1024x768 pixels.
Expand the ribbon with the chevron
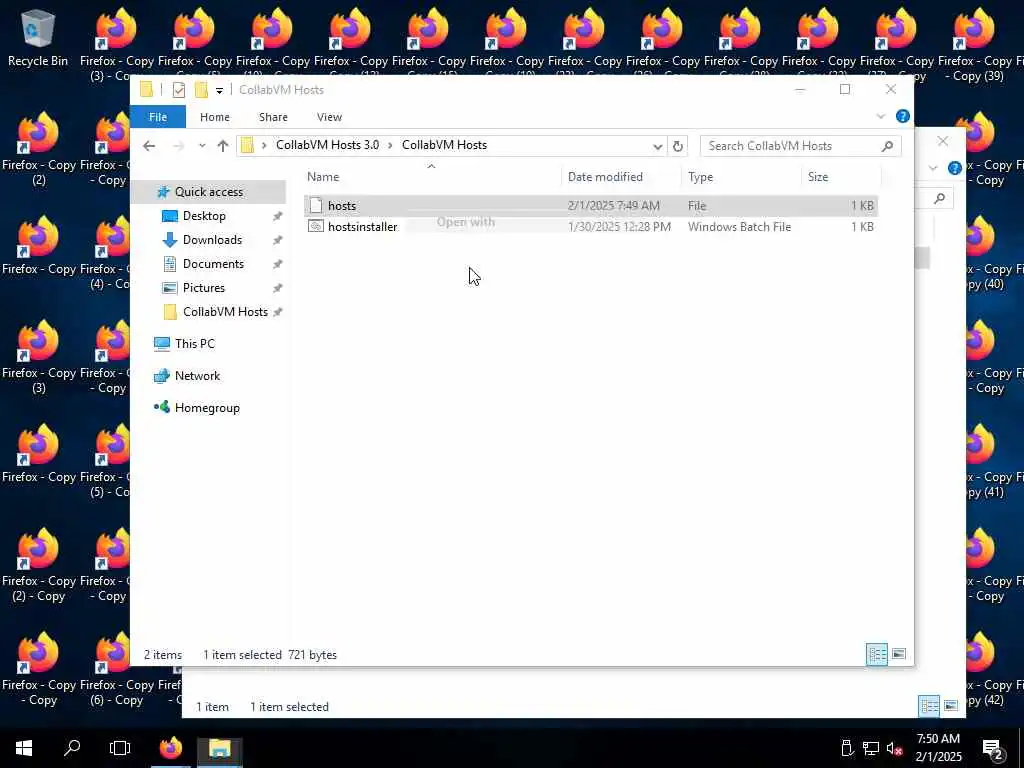[x=880, y=117]
